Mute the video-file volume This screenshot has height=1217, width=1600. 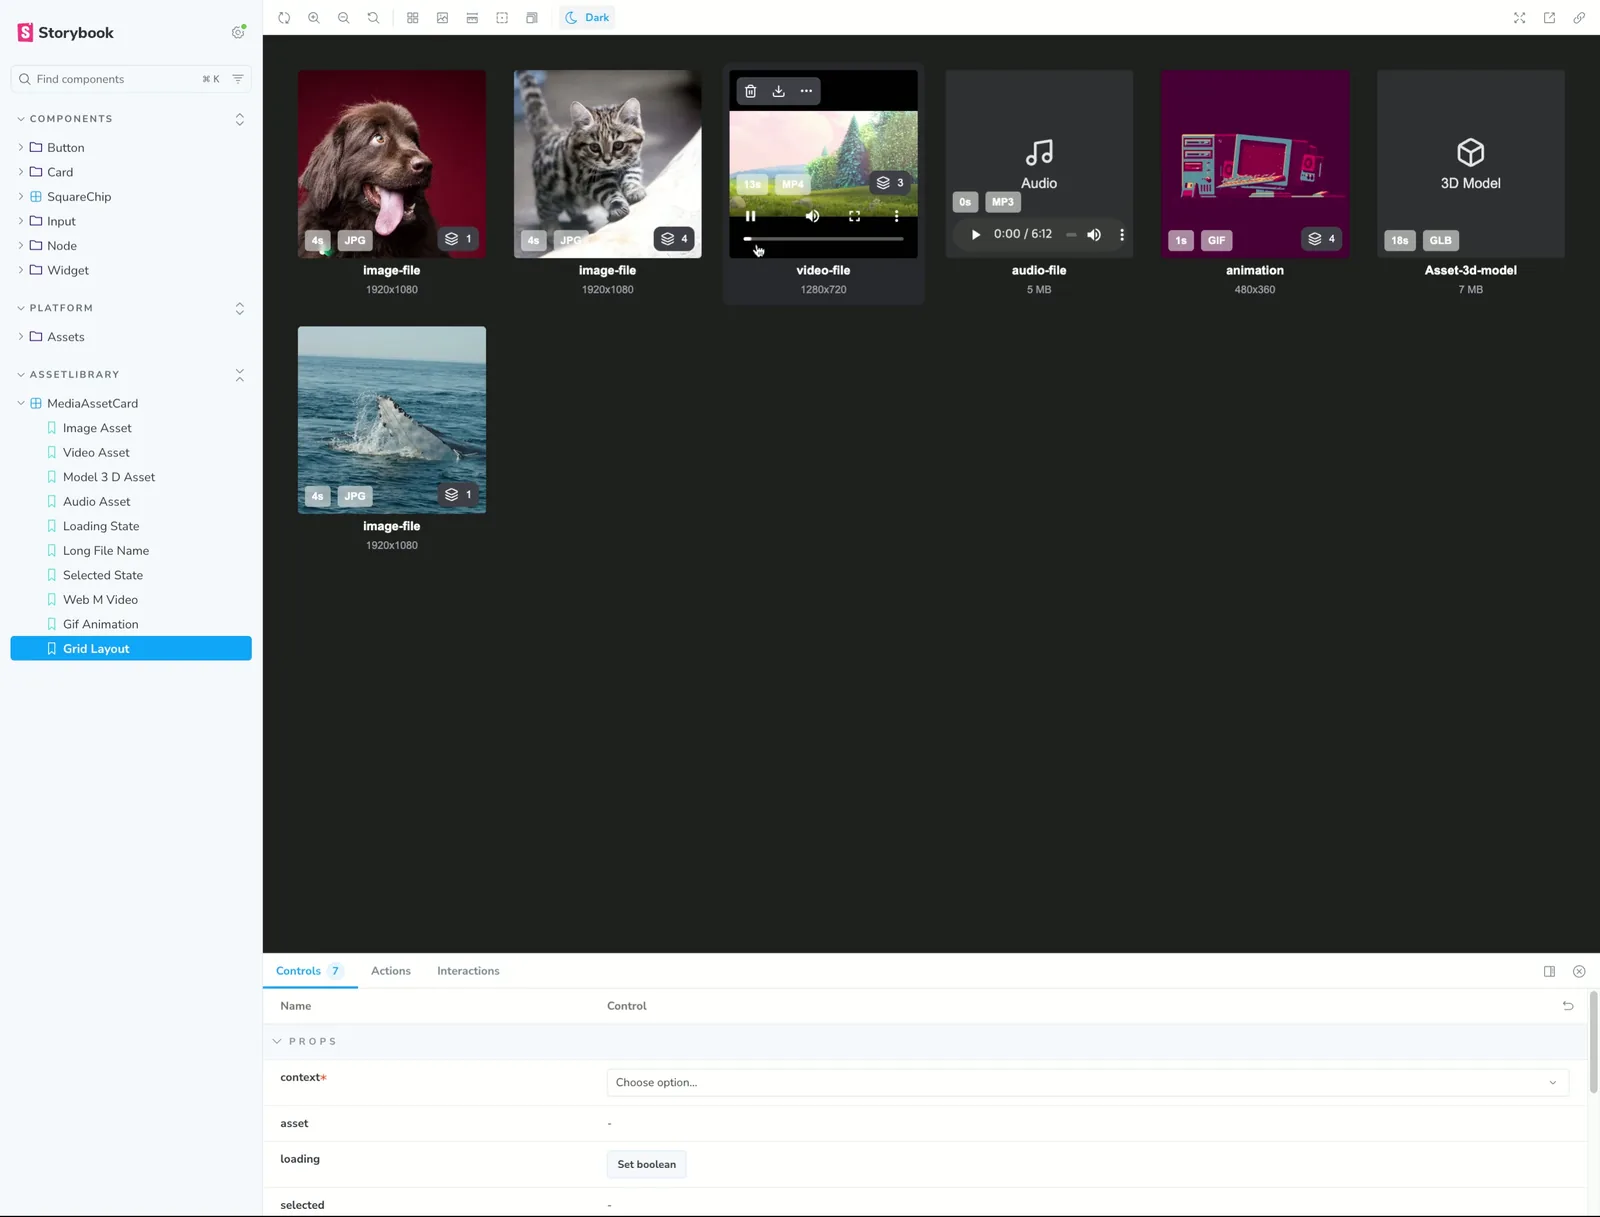click(812, 216)
